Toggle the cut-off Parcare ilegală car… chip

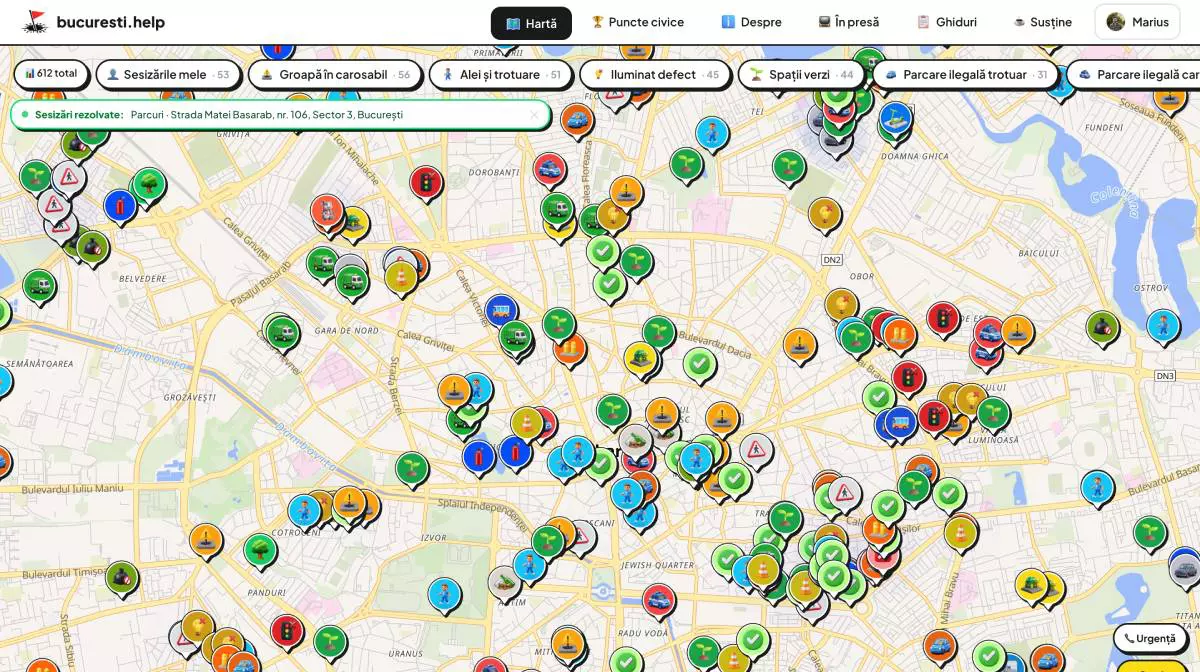(x=1134, y=75)
